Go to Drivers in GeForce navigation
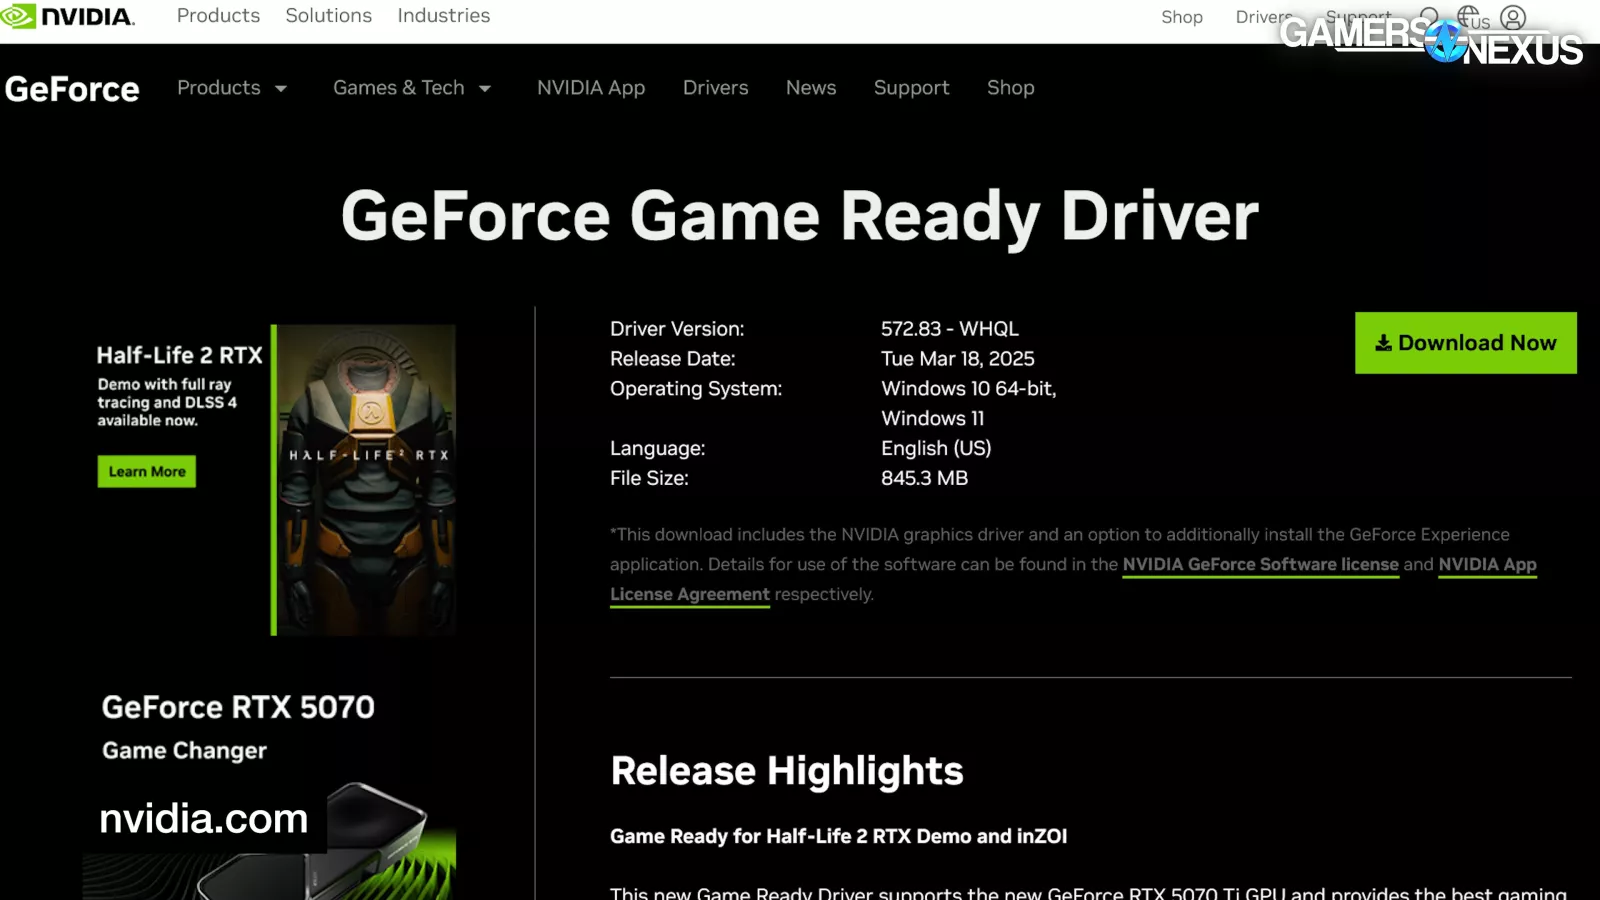Image resolution: width=1600 pixels, height=900 pixels. click(715, 88)
